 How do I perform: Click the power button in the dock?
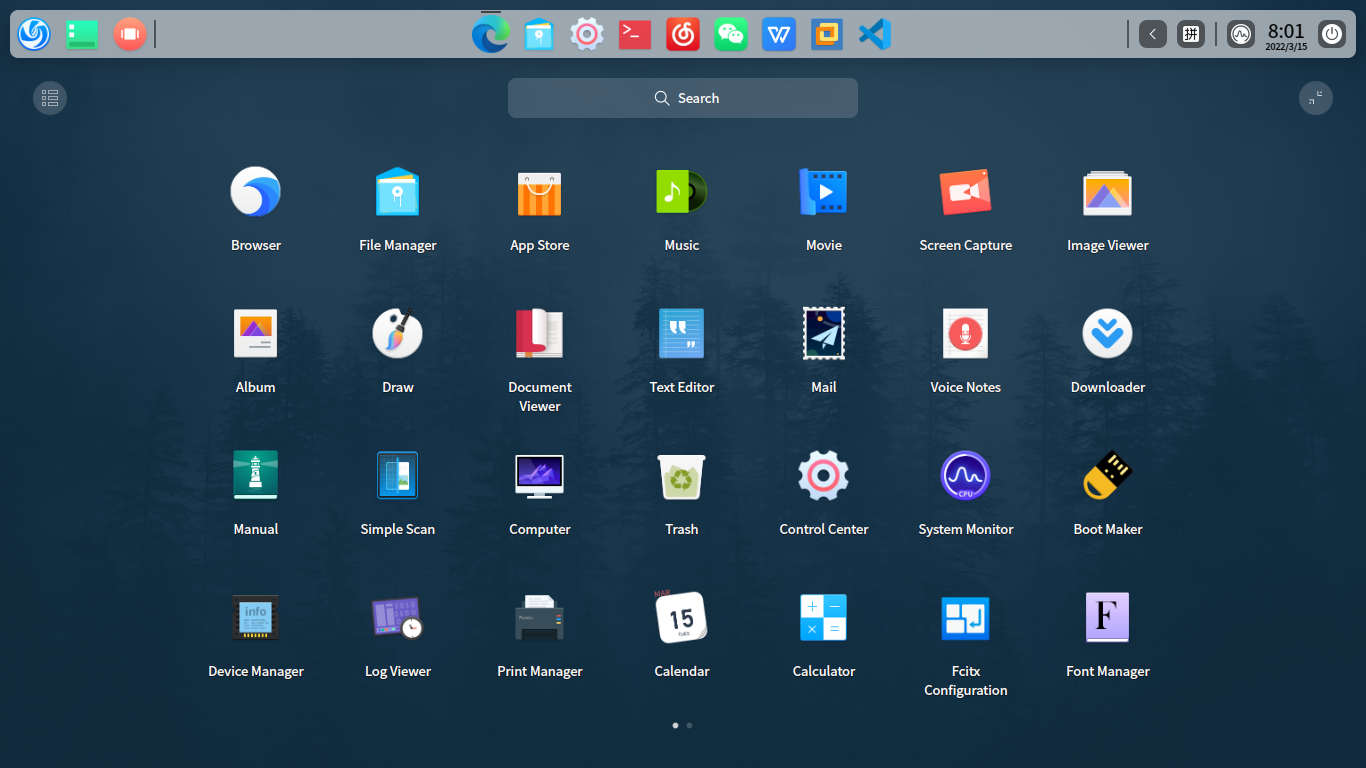[x=1332, y=34]
